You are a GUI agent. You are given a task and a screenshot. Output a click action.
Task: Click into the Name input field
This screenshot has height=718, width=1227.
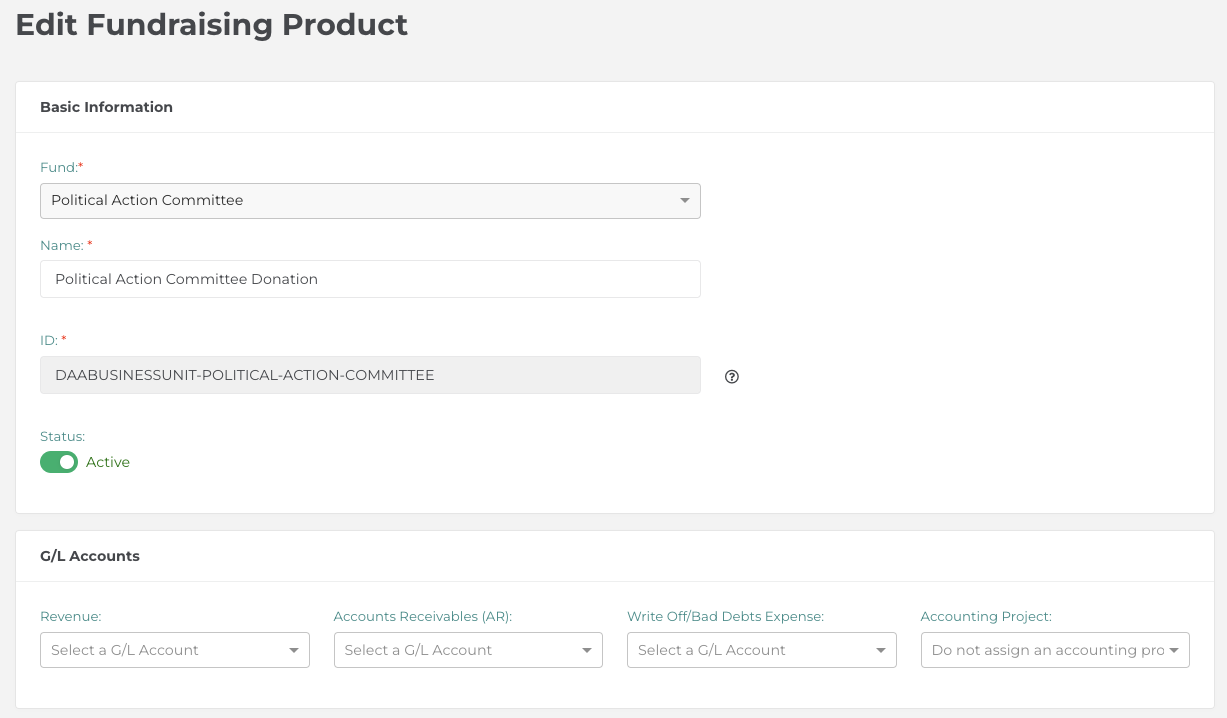[x=370, y=279]
